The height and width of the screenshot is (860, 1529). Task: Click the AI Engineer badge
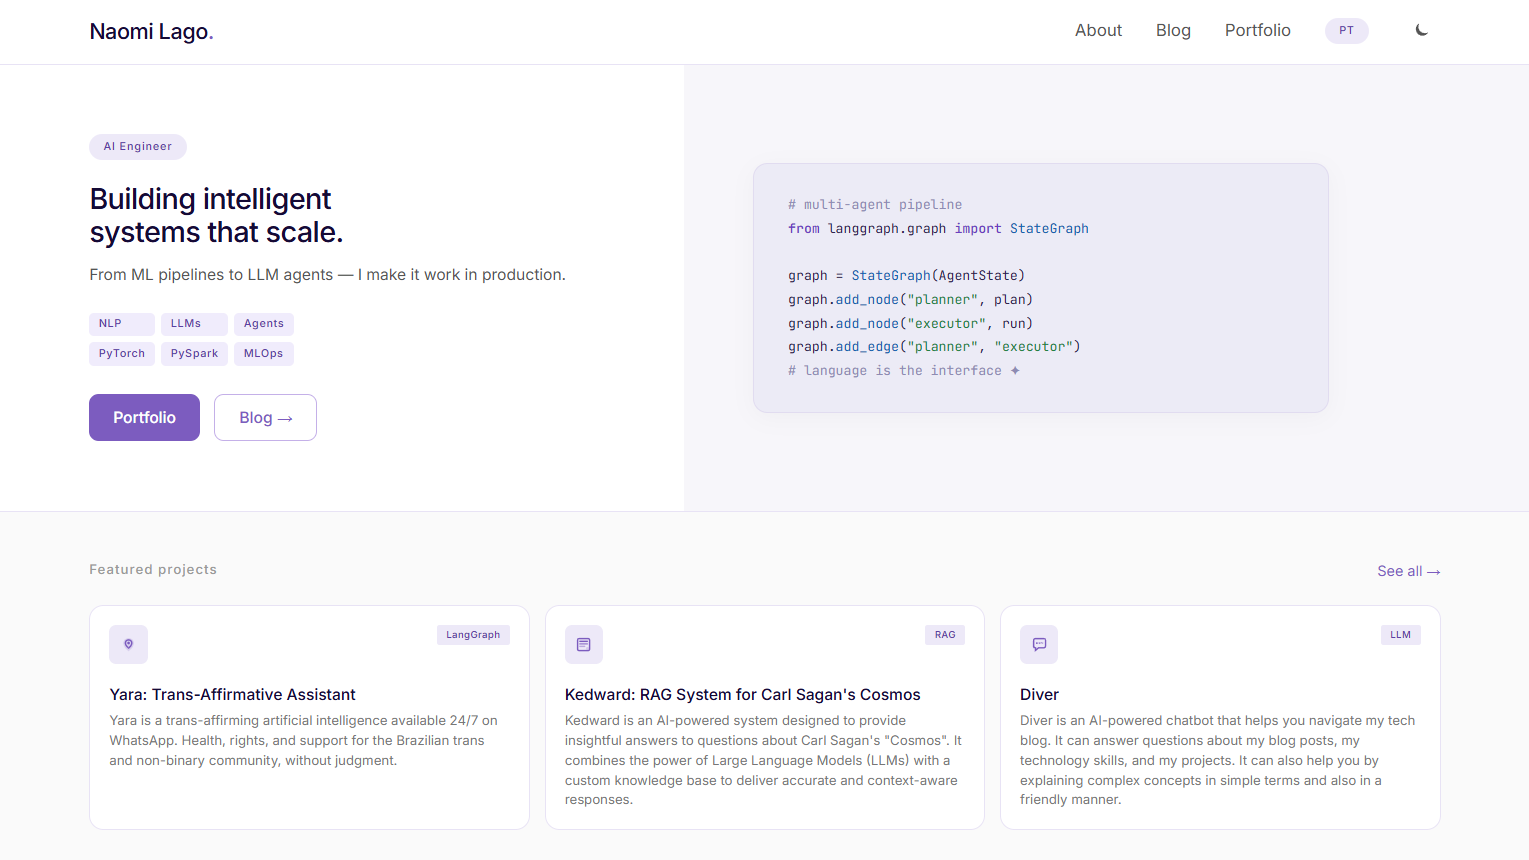pos(138,147)
